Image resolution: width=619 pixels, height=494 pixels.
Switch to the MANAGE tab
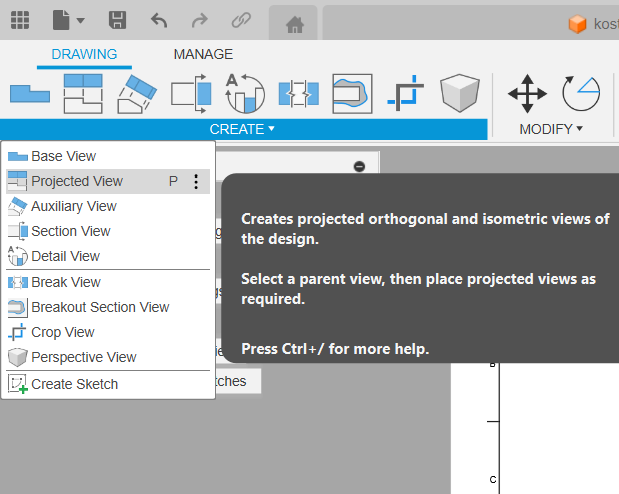pyautogui.click(x=203, y=54)
